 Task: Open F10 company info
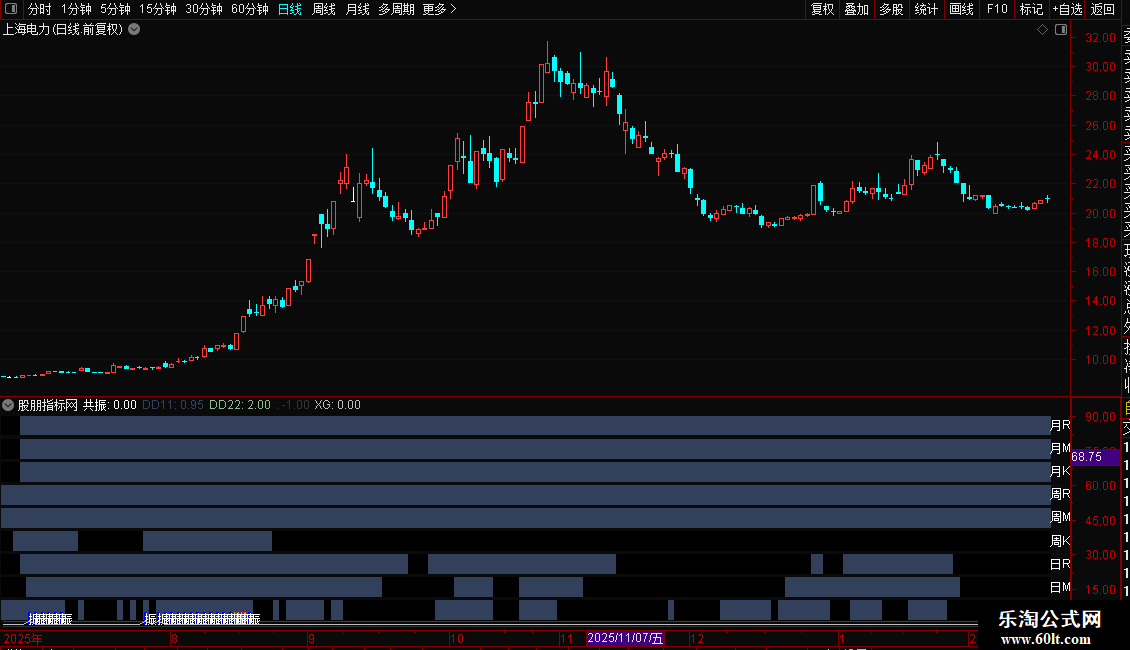click(x=997, y=9)
